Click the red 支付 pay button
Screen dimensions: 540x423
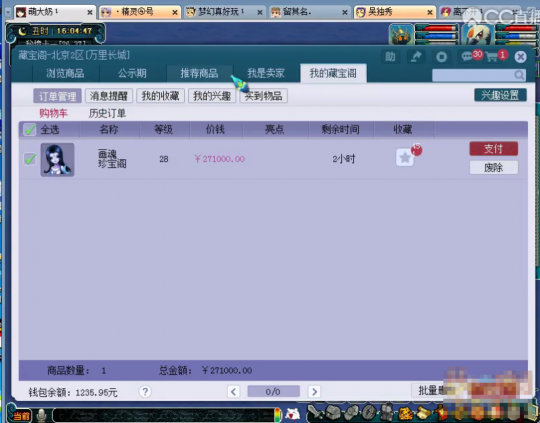coord(494,149)
